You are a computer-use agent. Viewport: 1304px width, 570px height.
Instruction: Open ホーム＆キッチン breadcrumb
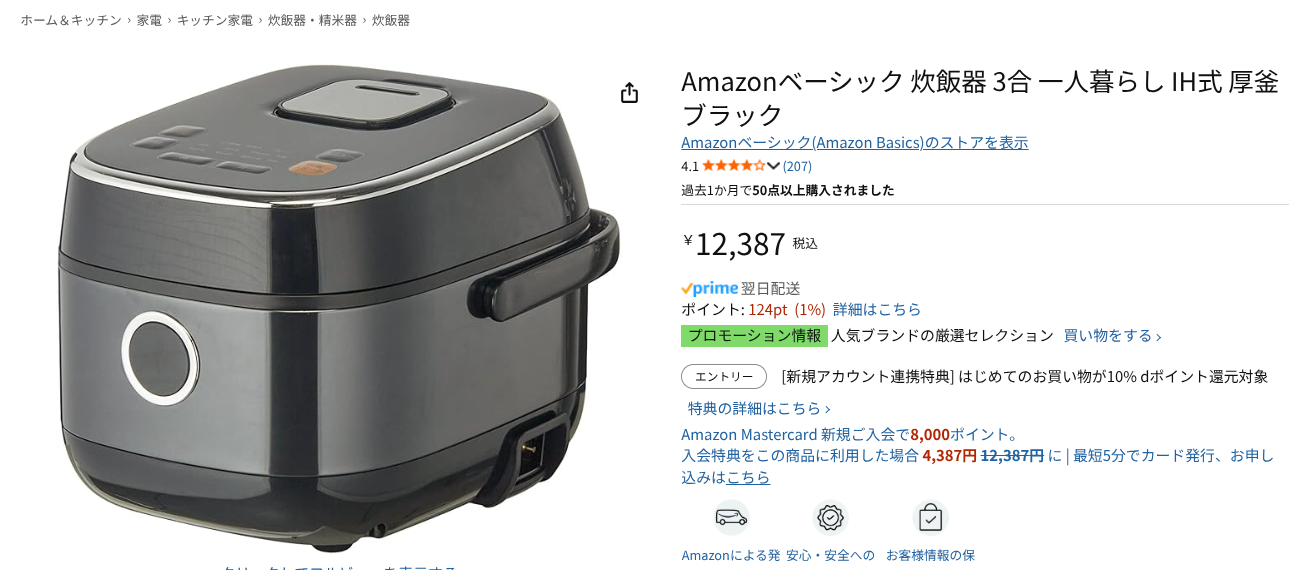coord(71,20)
